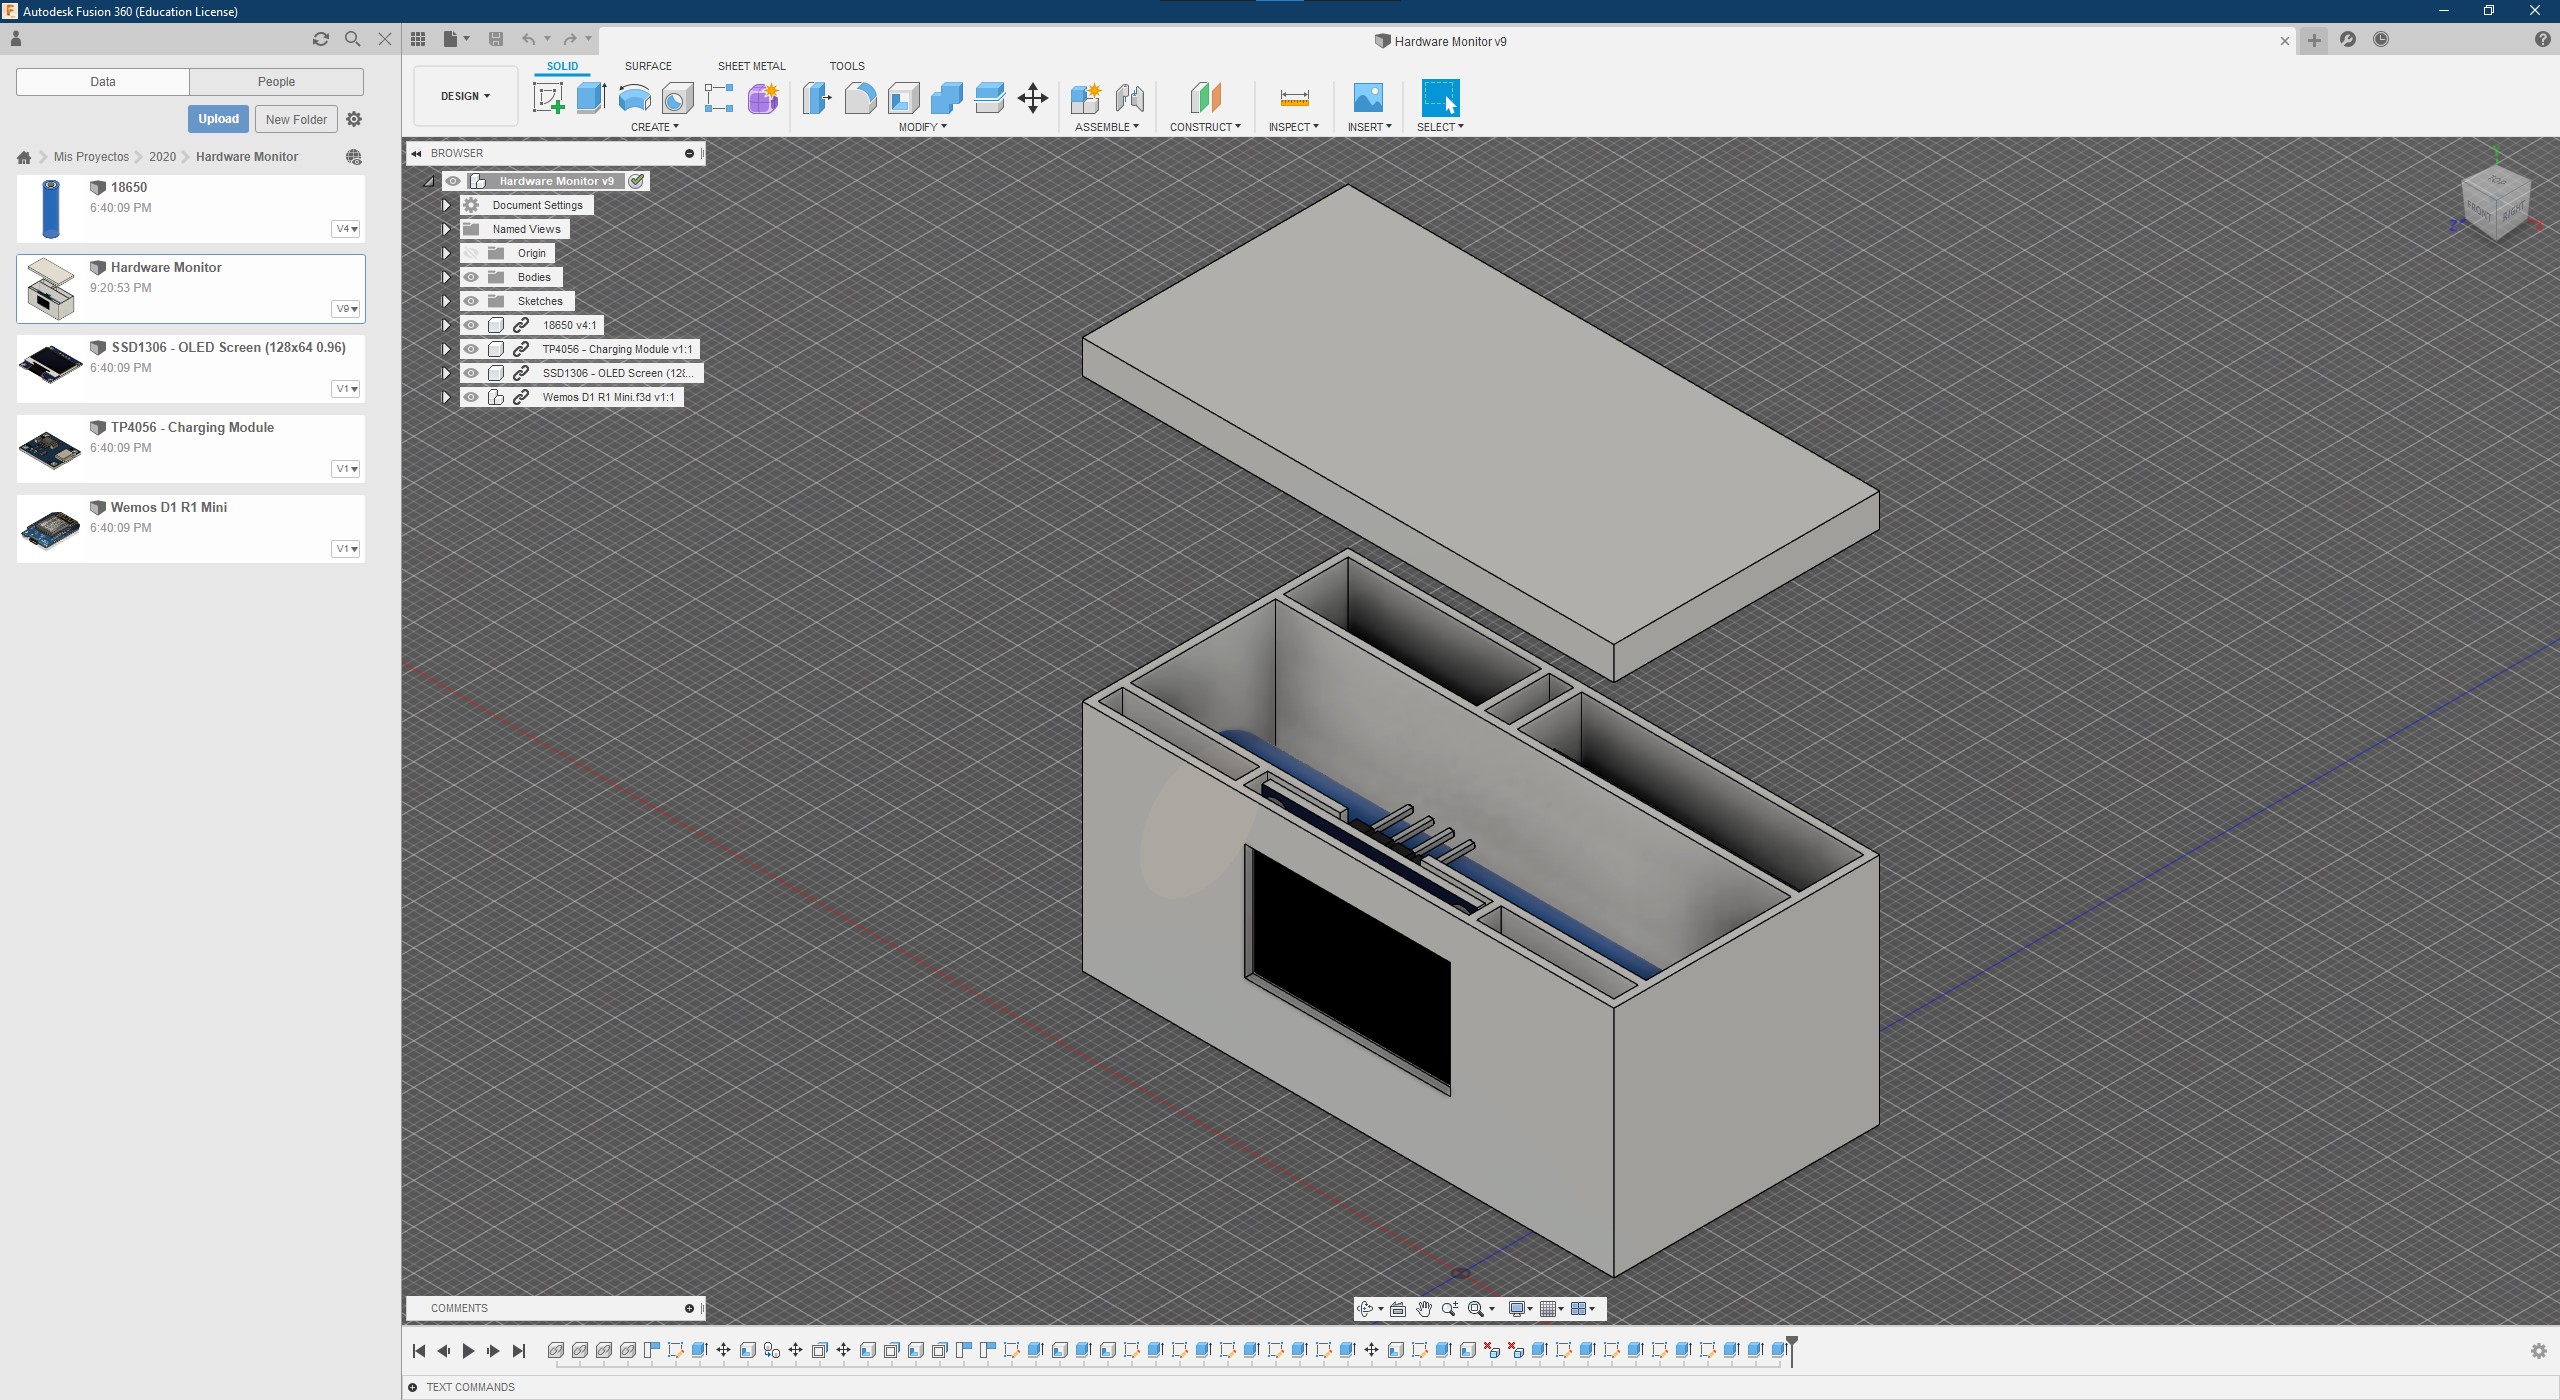Select the Joint tool
The image size is (2560, 1400).
click(1129, 98)
